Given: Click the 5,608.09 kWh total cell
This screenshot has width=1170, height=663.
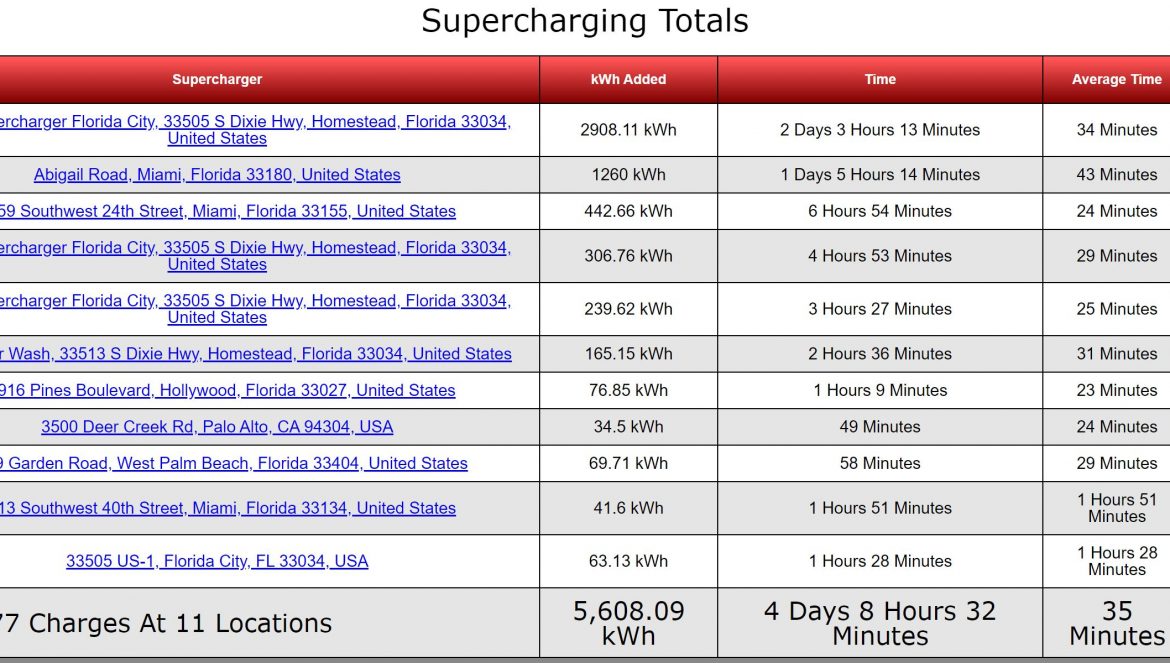Looking at the screenshot, I should [628, 623].
